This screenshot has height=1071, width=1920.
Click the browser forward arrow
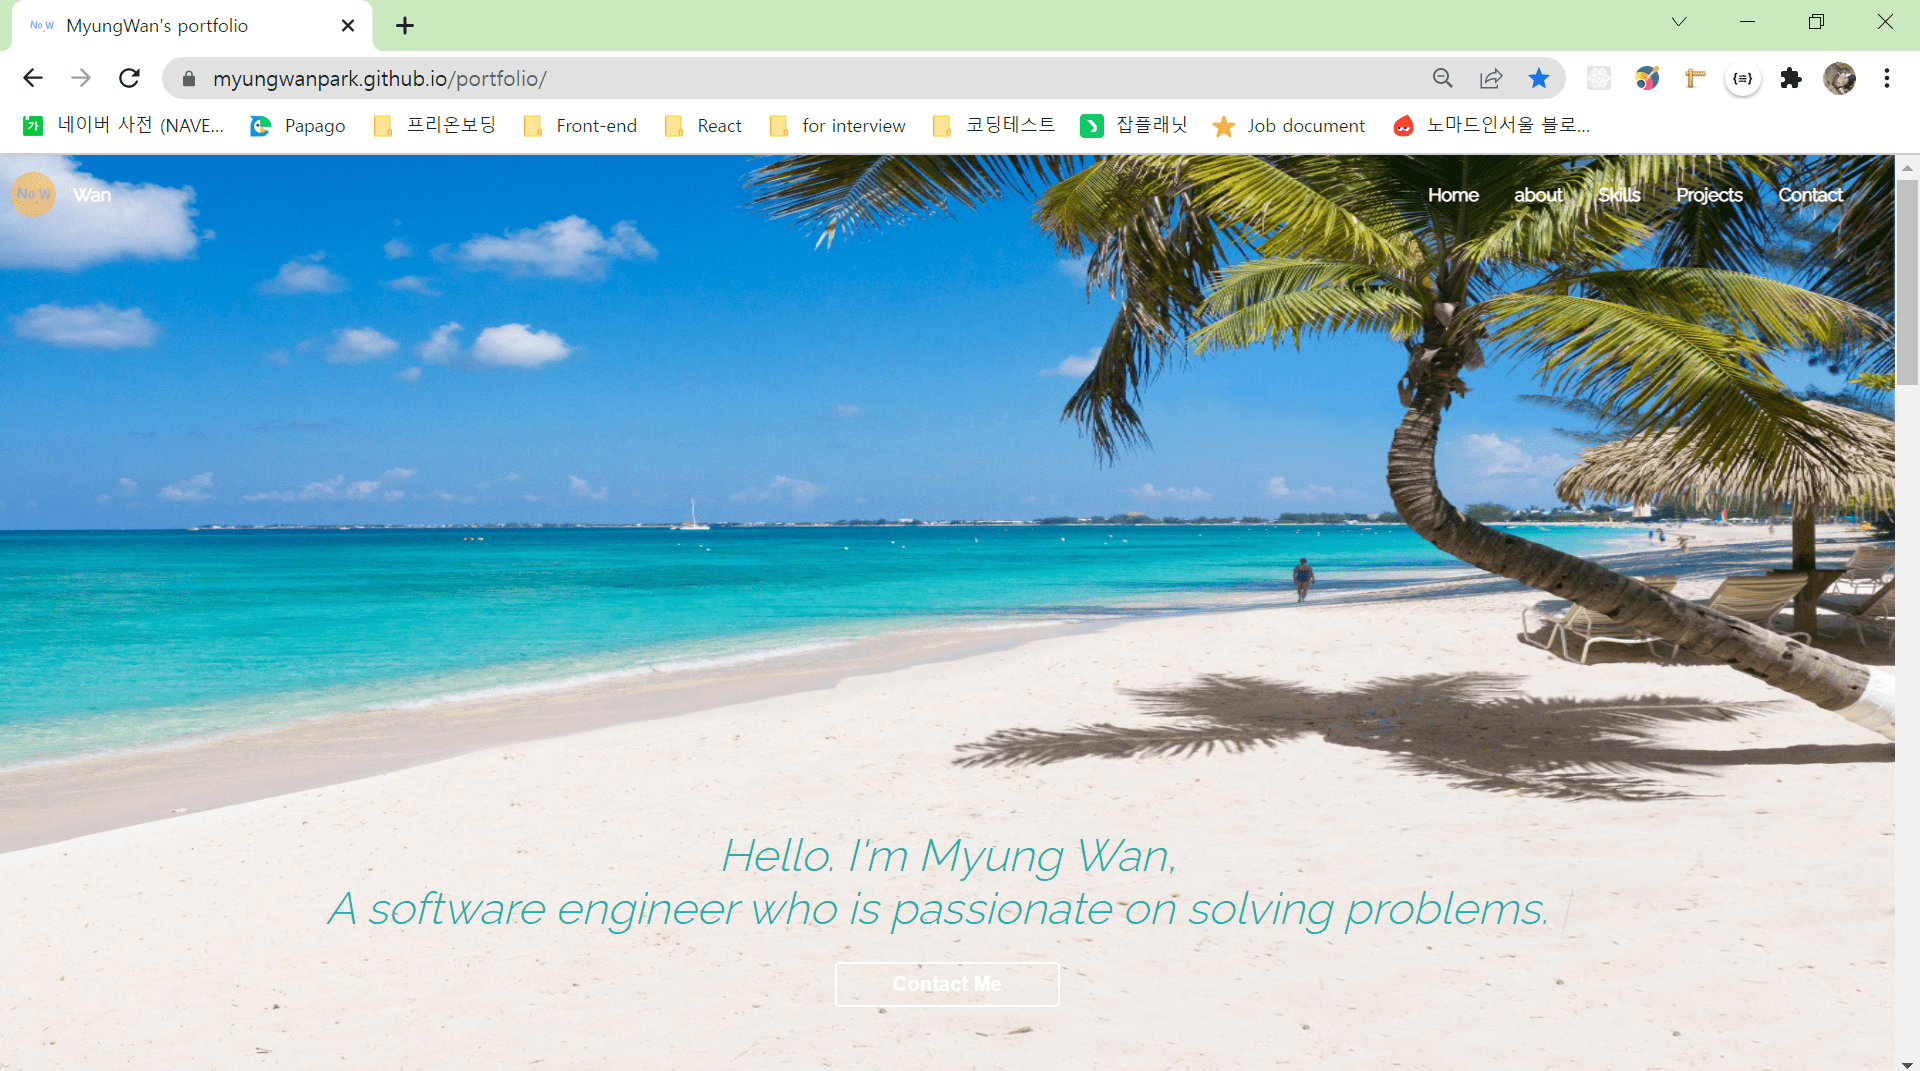click(81, 78)
